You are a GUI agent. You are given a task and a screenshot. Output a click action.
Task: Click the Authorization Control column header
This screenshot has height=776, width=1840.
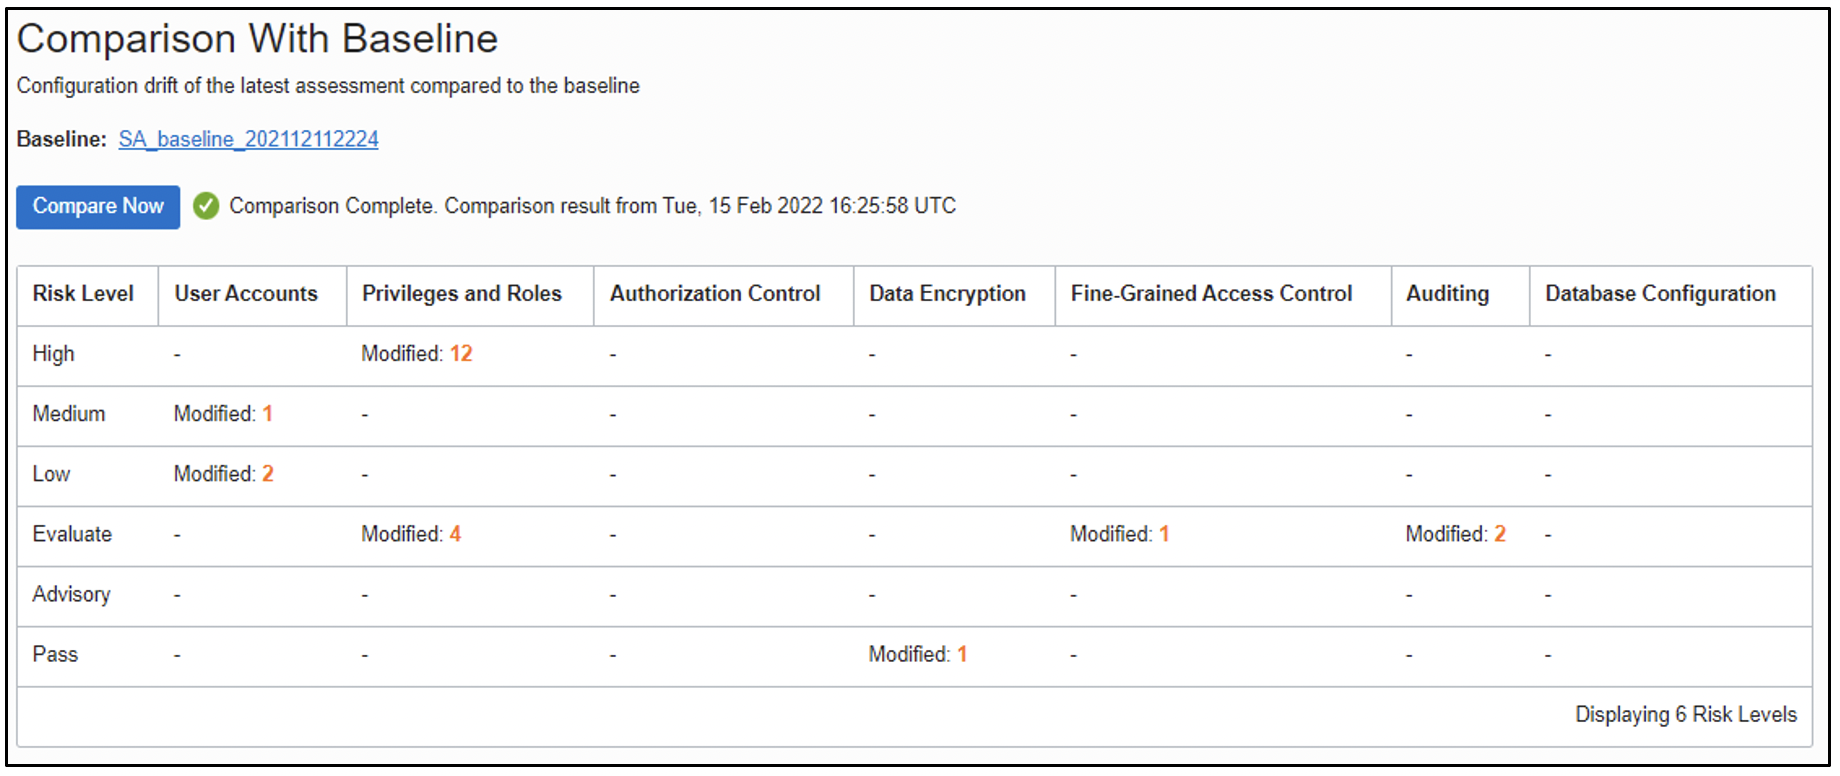[x=715, y=294]
